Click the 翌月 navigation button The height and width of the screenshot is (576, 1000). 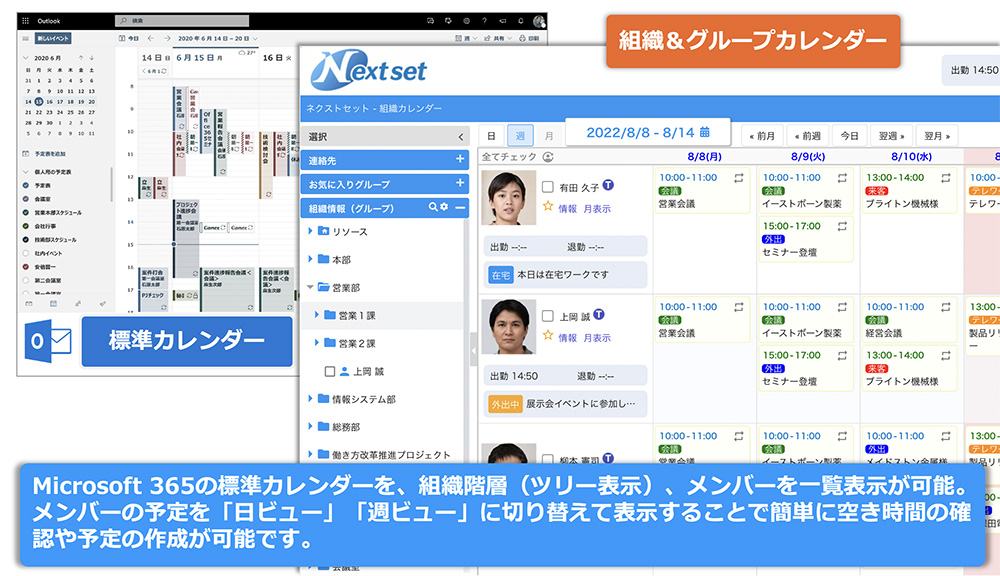point(937,136)
